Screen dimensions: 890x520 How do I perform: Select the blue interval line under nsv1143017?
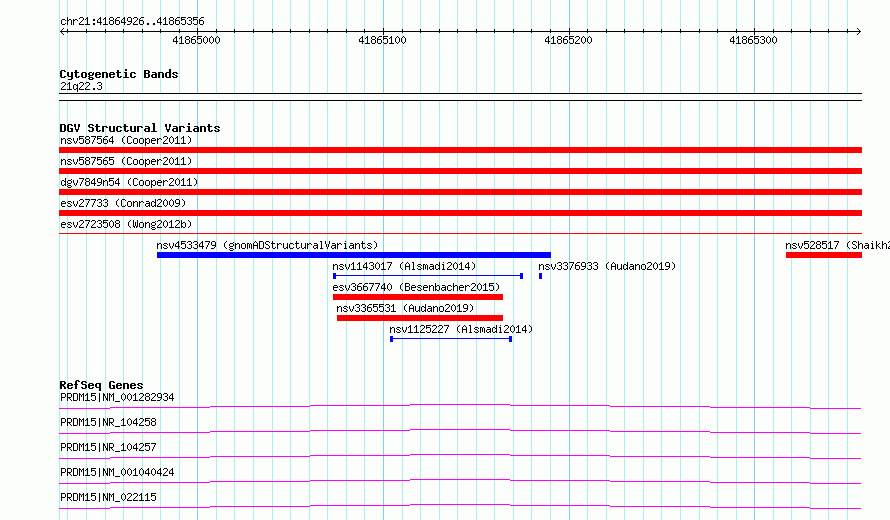(428, 276)
